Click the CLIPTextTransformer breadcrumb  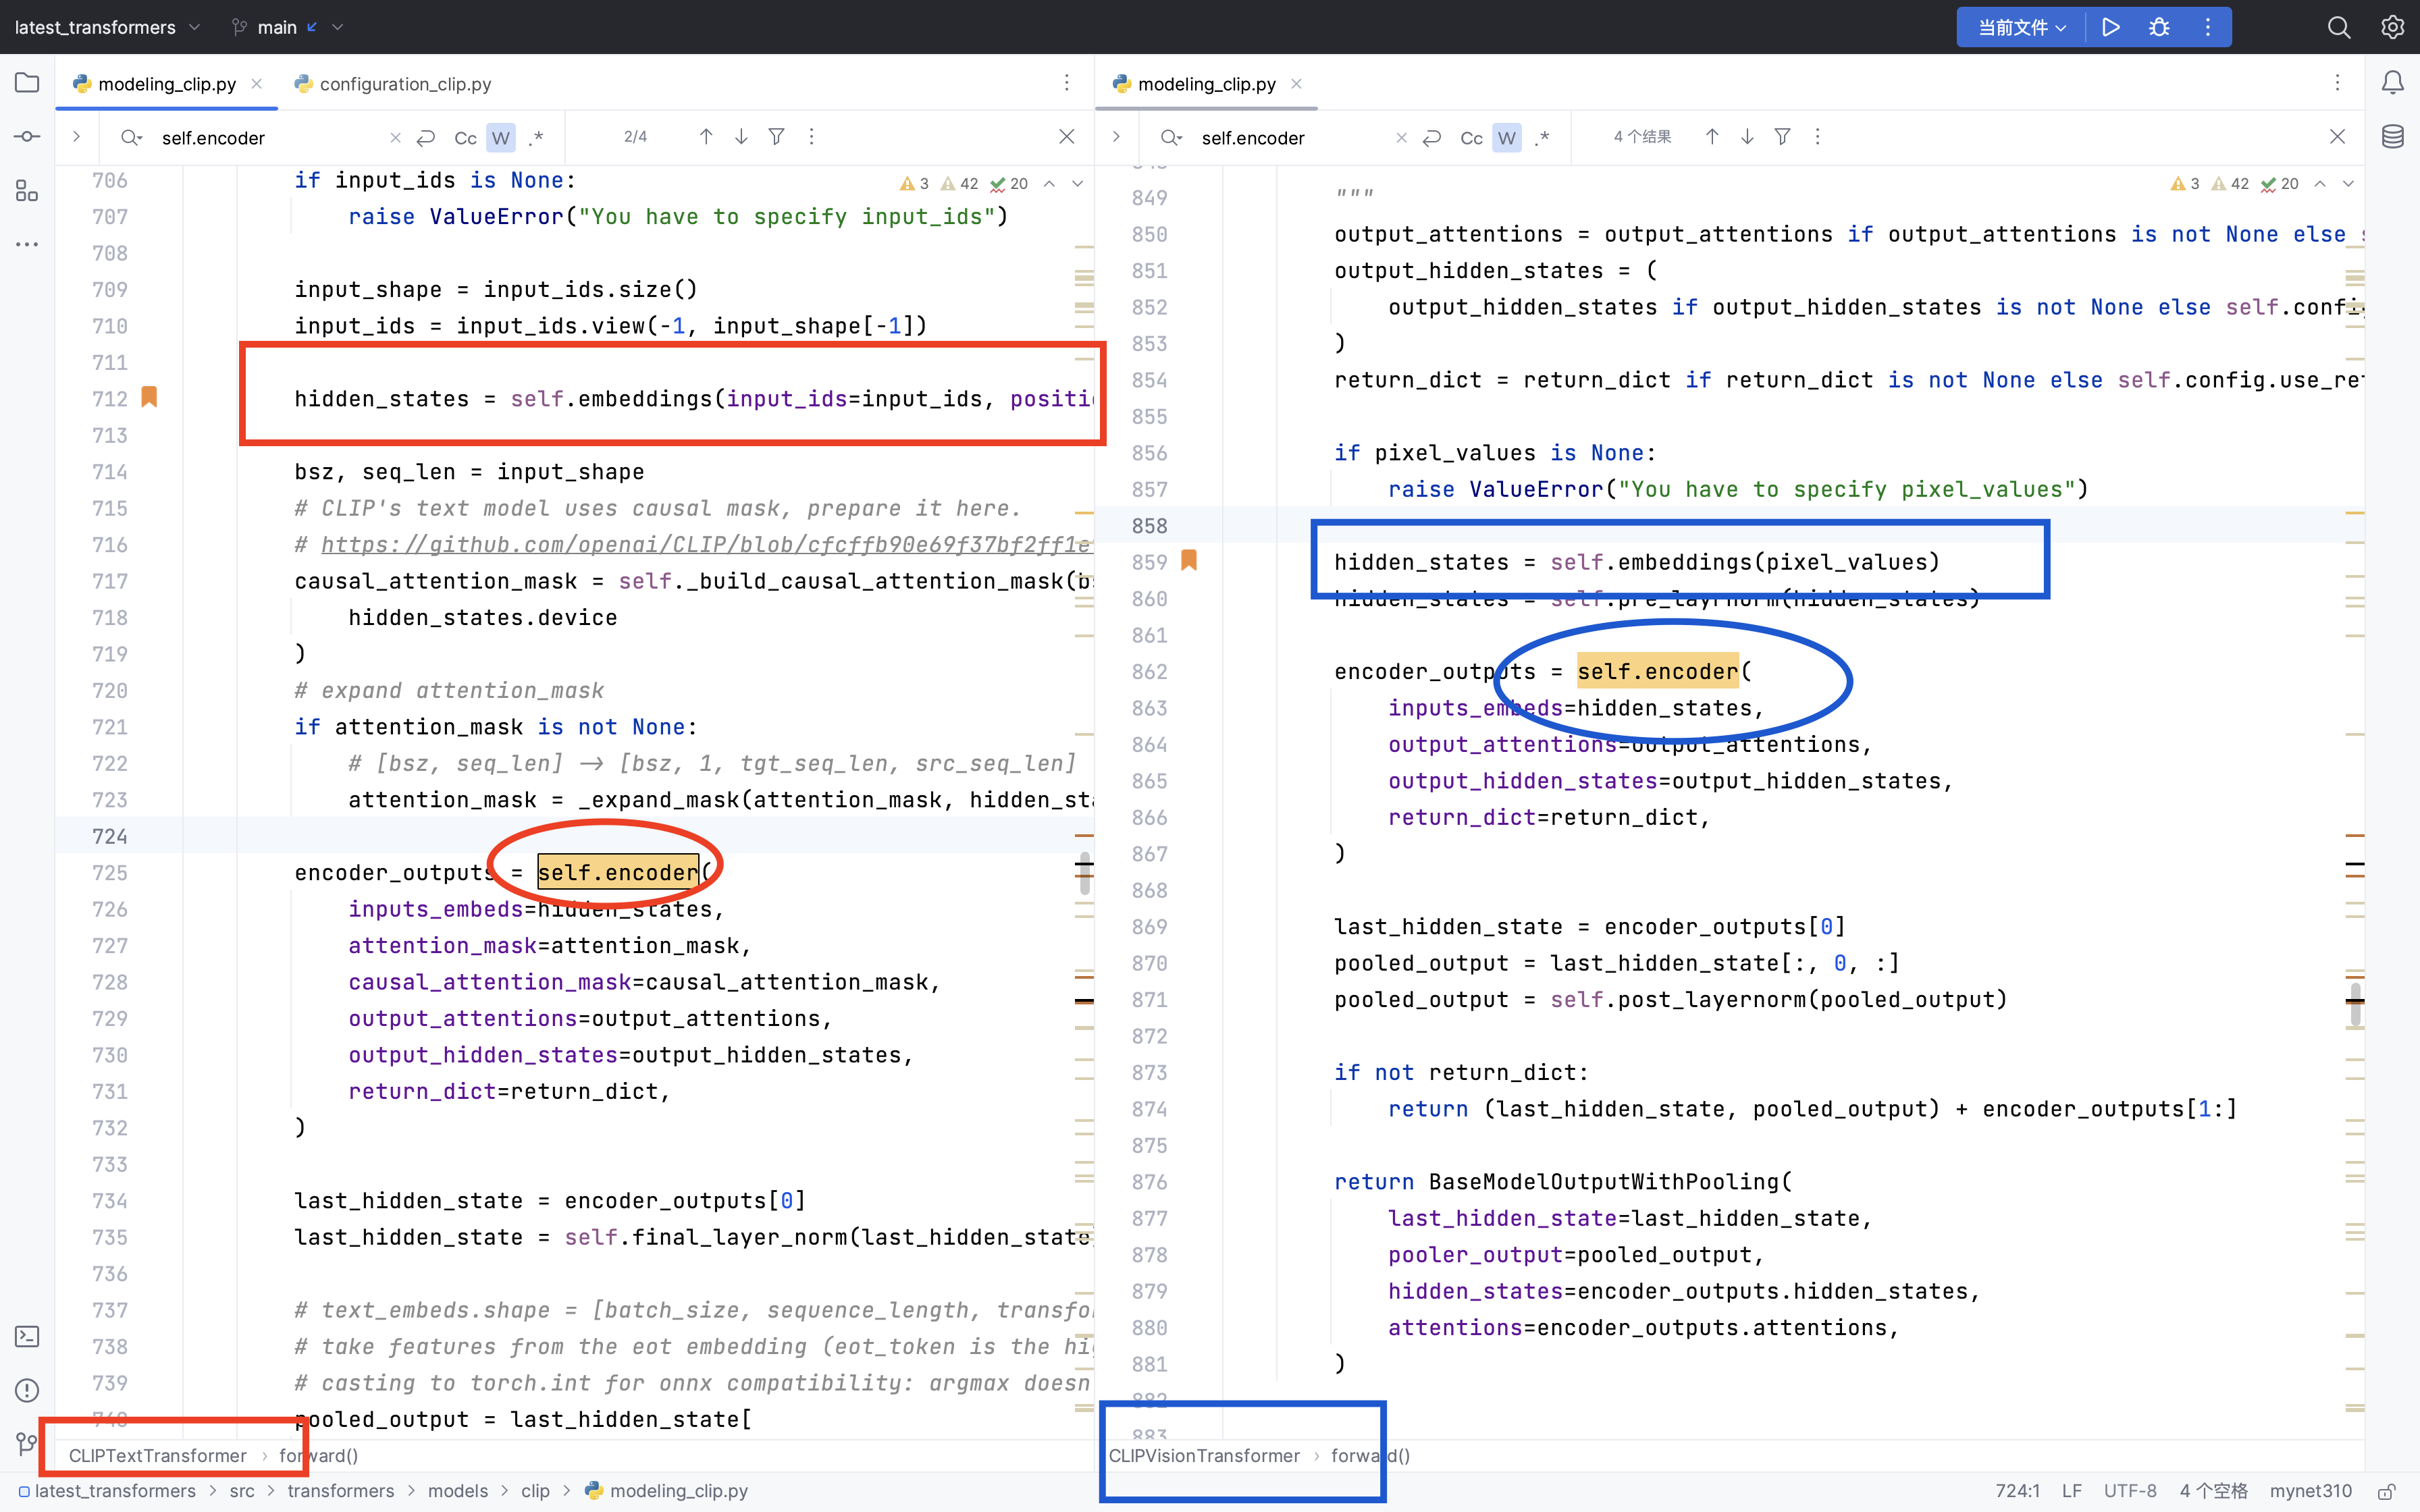(157, 1455)
